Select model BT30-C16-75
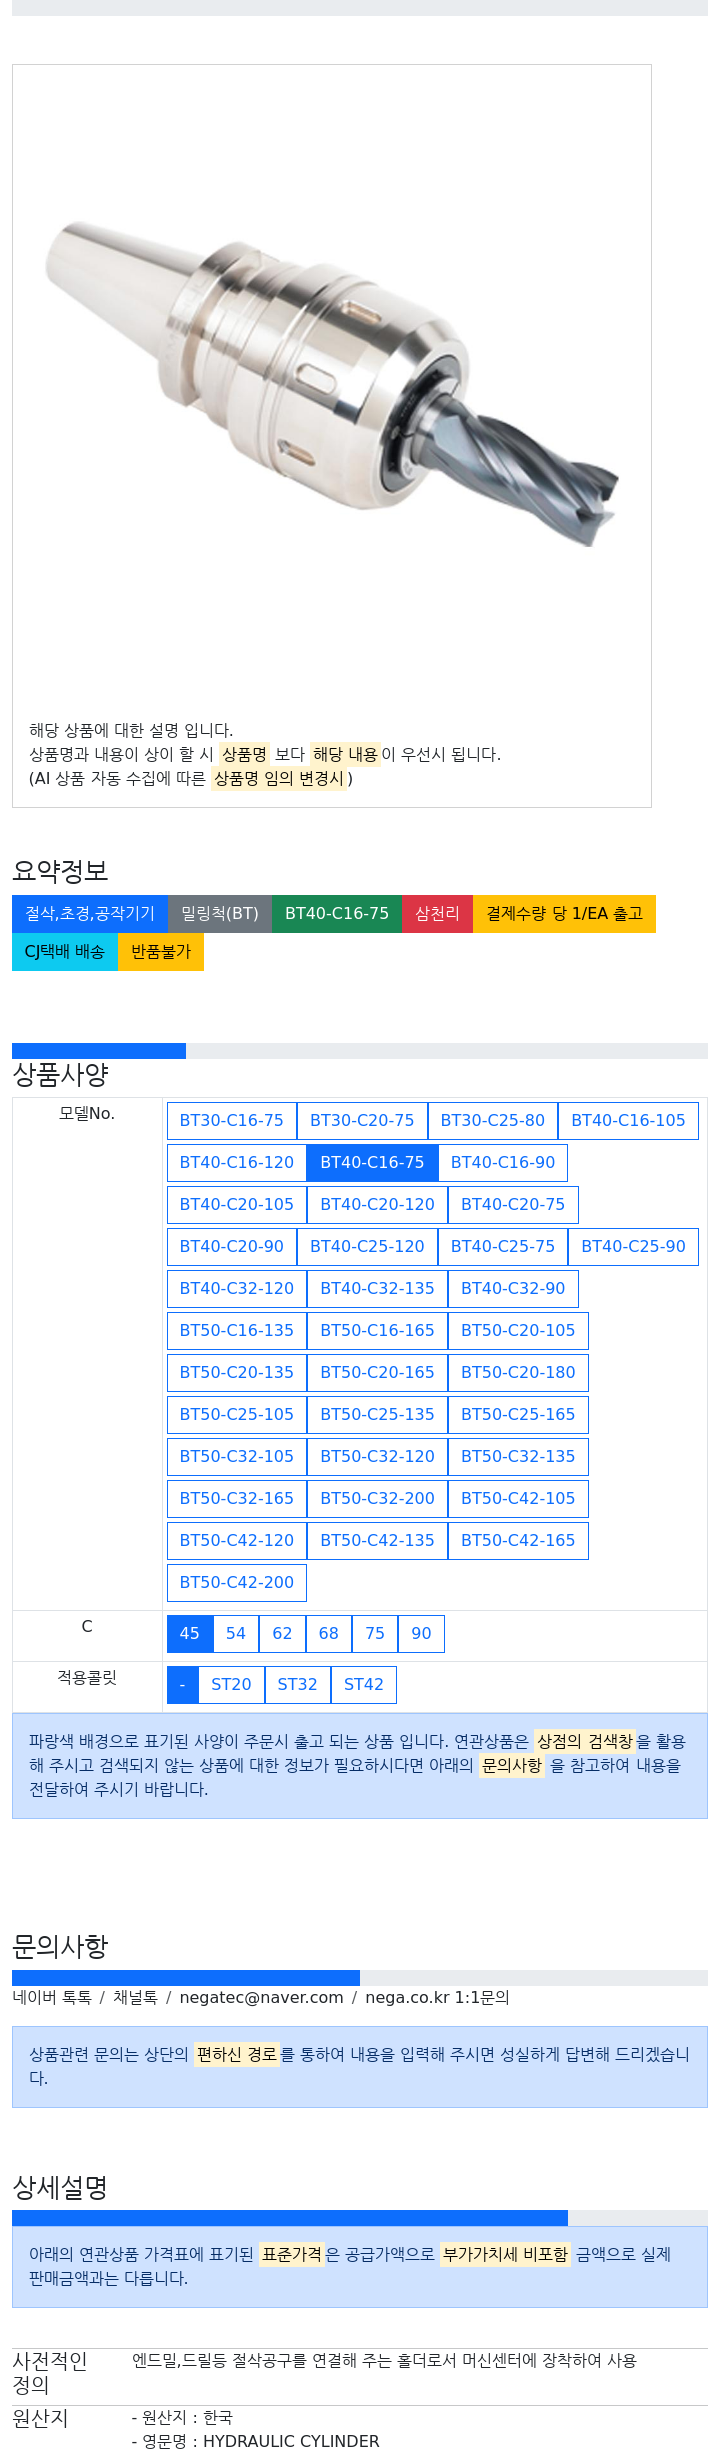Screen dimensions: 720x2454 (x=232, y=1121)
